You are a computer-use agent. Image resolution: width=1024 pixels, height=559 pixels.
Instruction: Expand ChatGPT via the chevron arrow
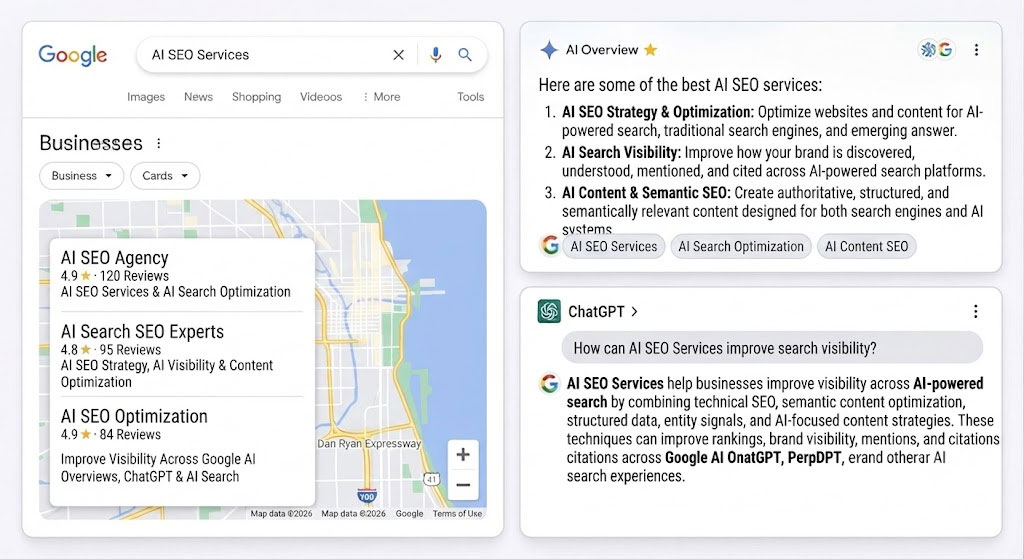(x=635, y=311)
